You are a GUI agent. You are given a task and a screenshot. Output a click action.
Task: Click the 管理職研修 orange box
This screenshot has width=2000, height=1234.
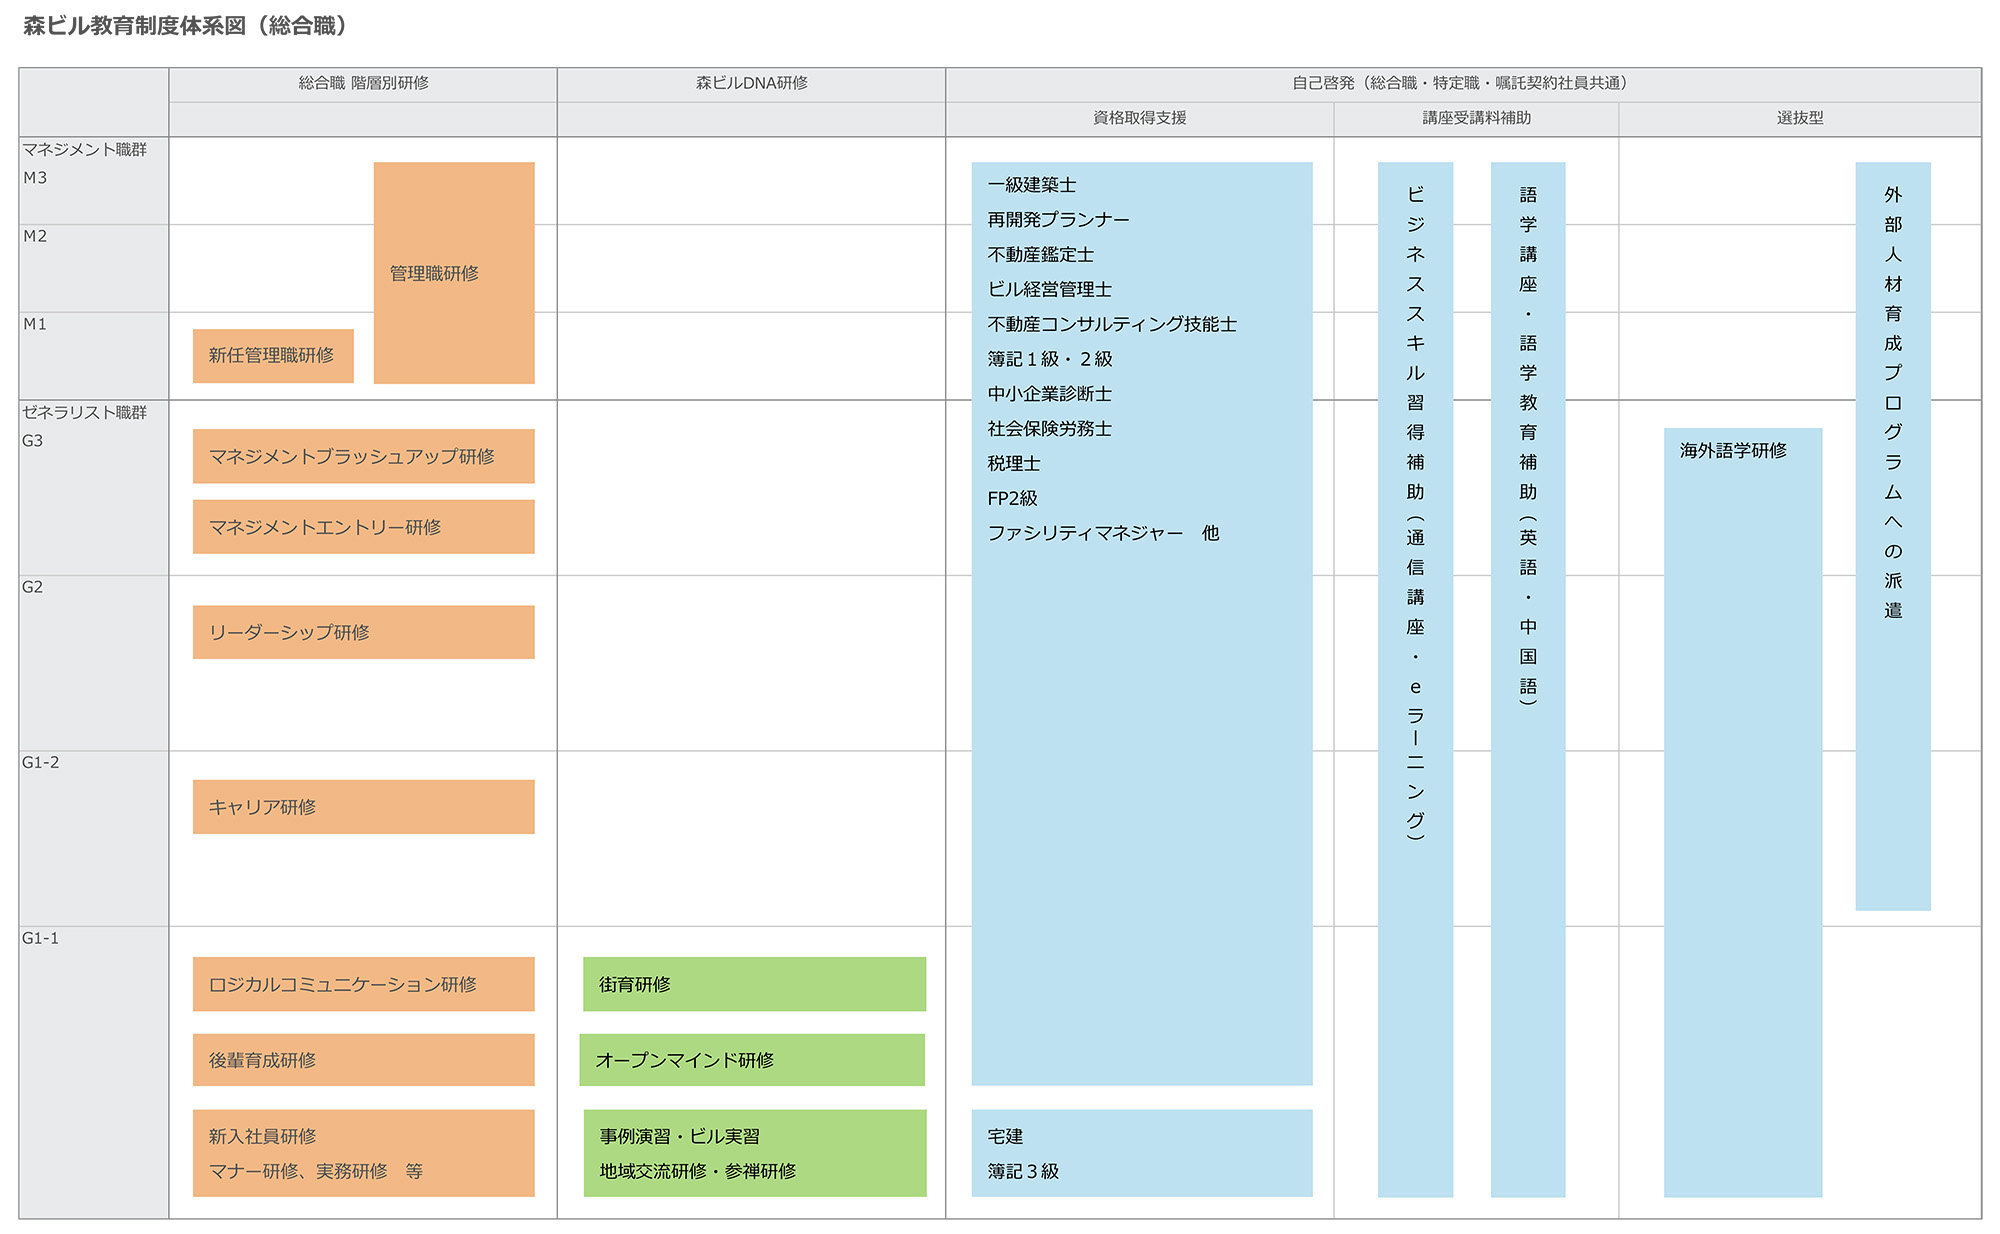[x=453, y=272]
